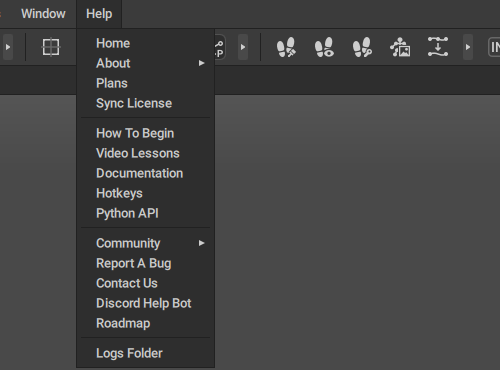
Task: Choose Contact Us in Help menu
Action: 145,283
